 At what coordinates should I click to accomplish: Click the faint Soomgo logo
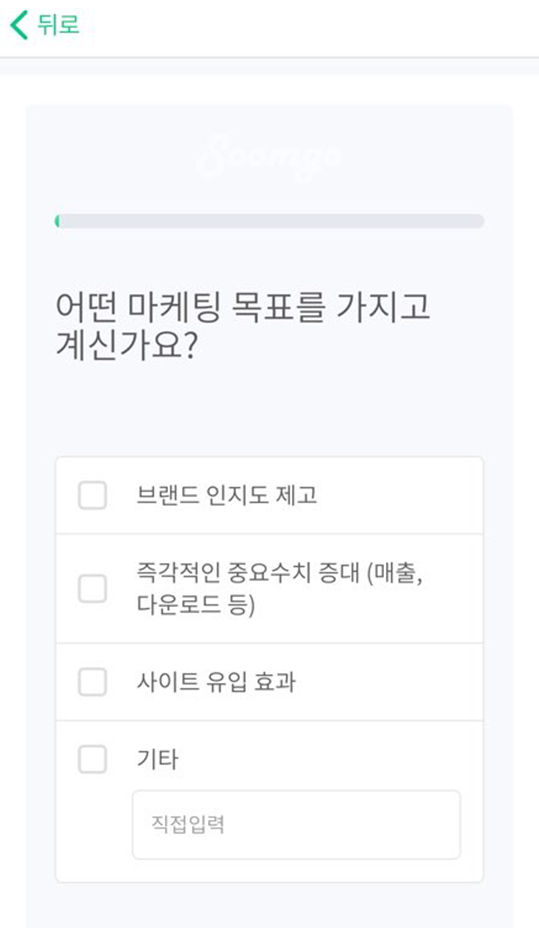(269, 157)
